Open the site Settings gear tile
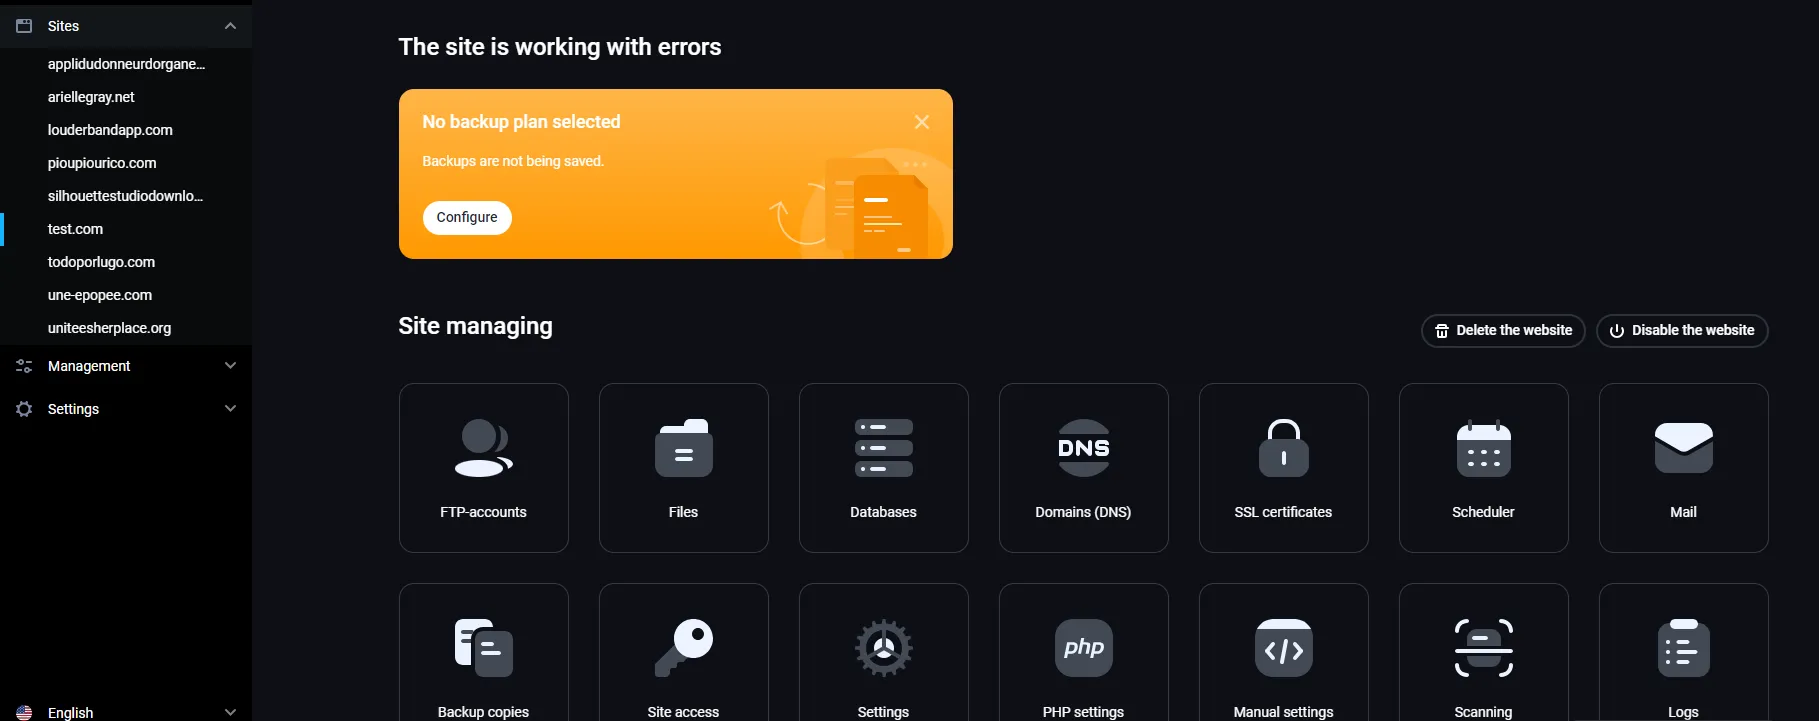1819x721 pixels. [x=883, y=653]
